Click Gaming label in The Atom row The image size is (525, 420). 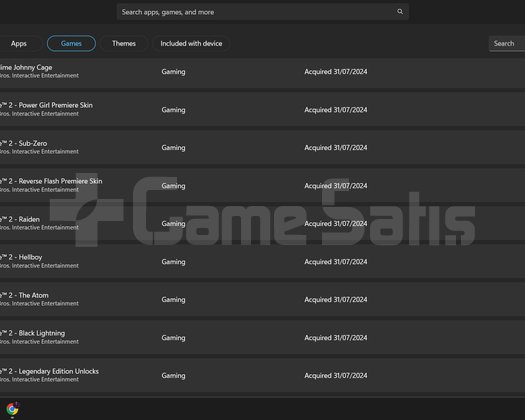(173, 300)
